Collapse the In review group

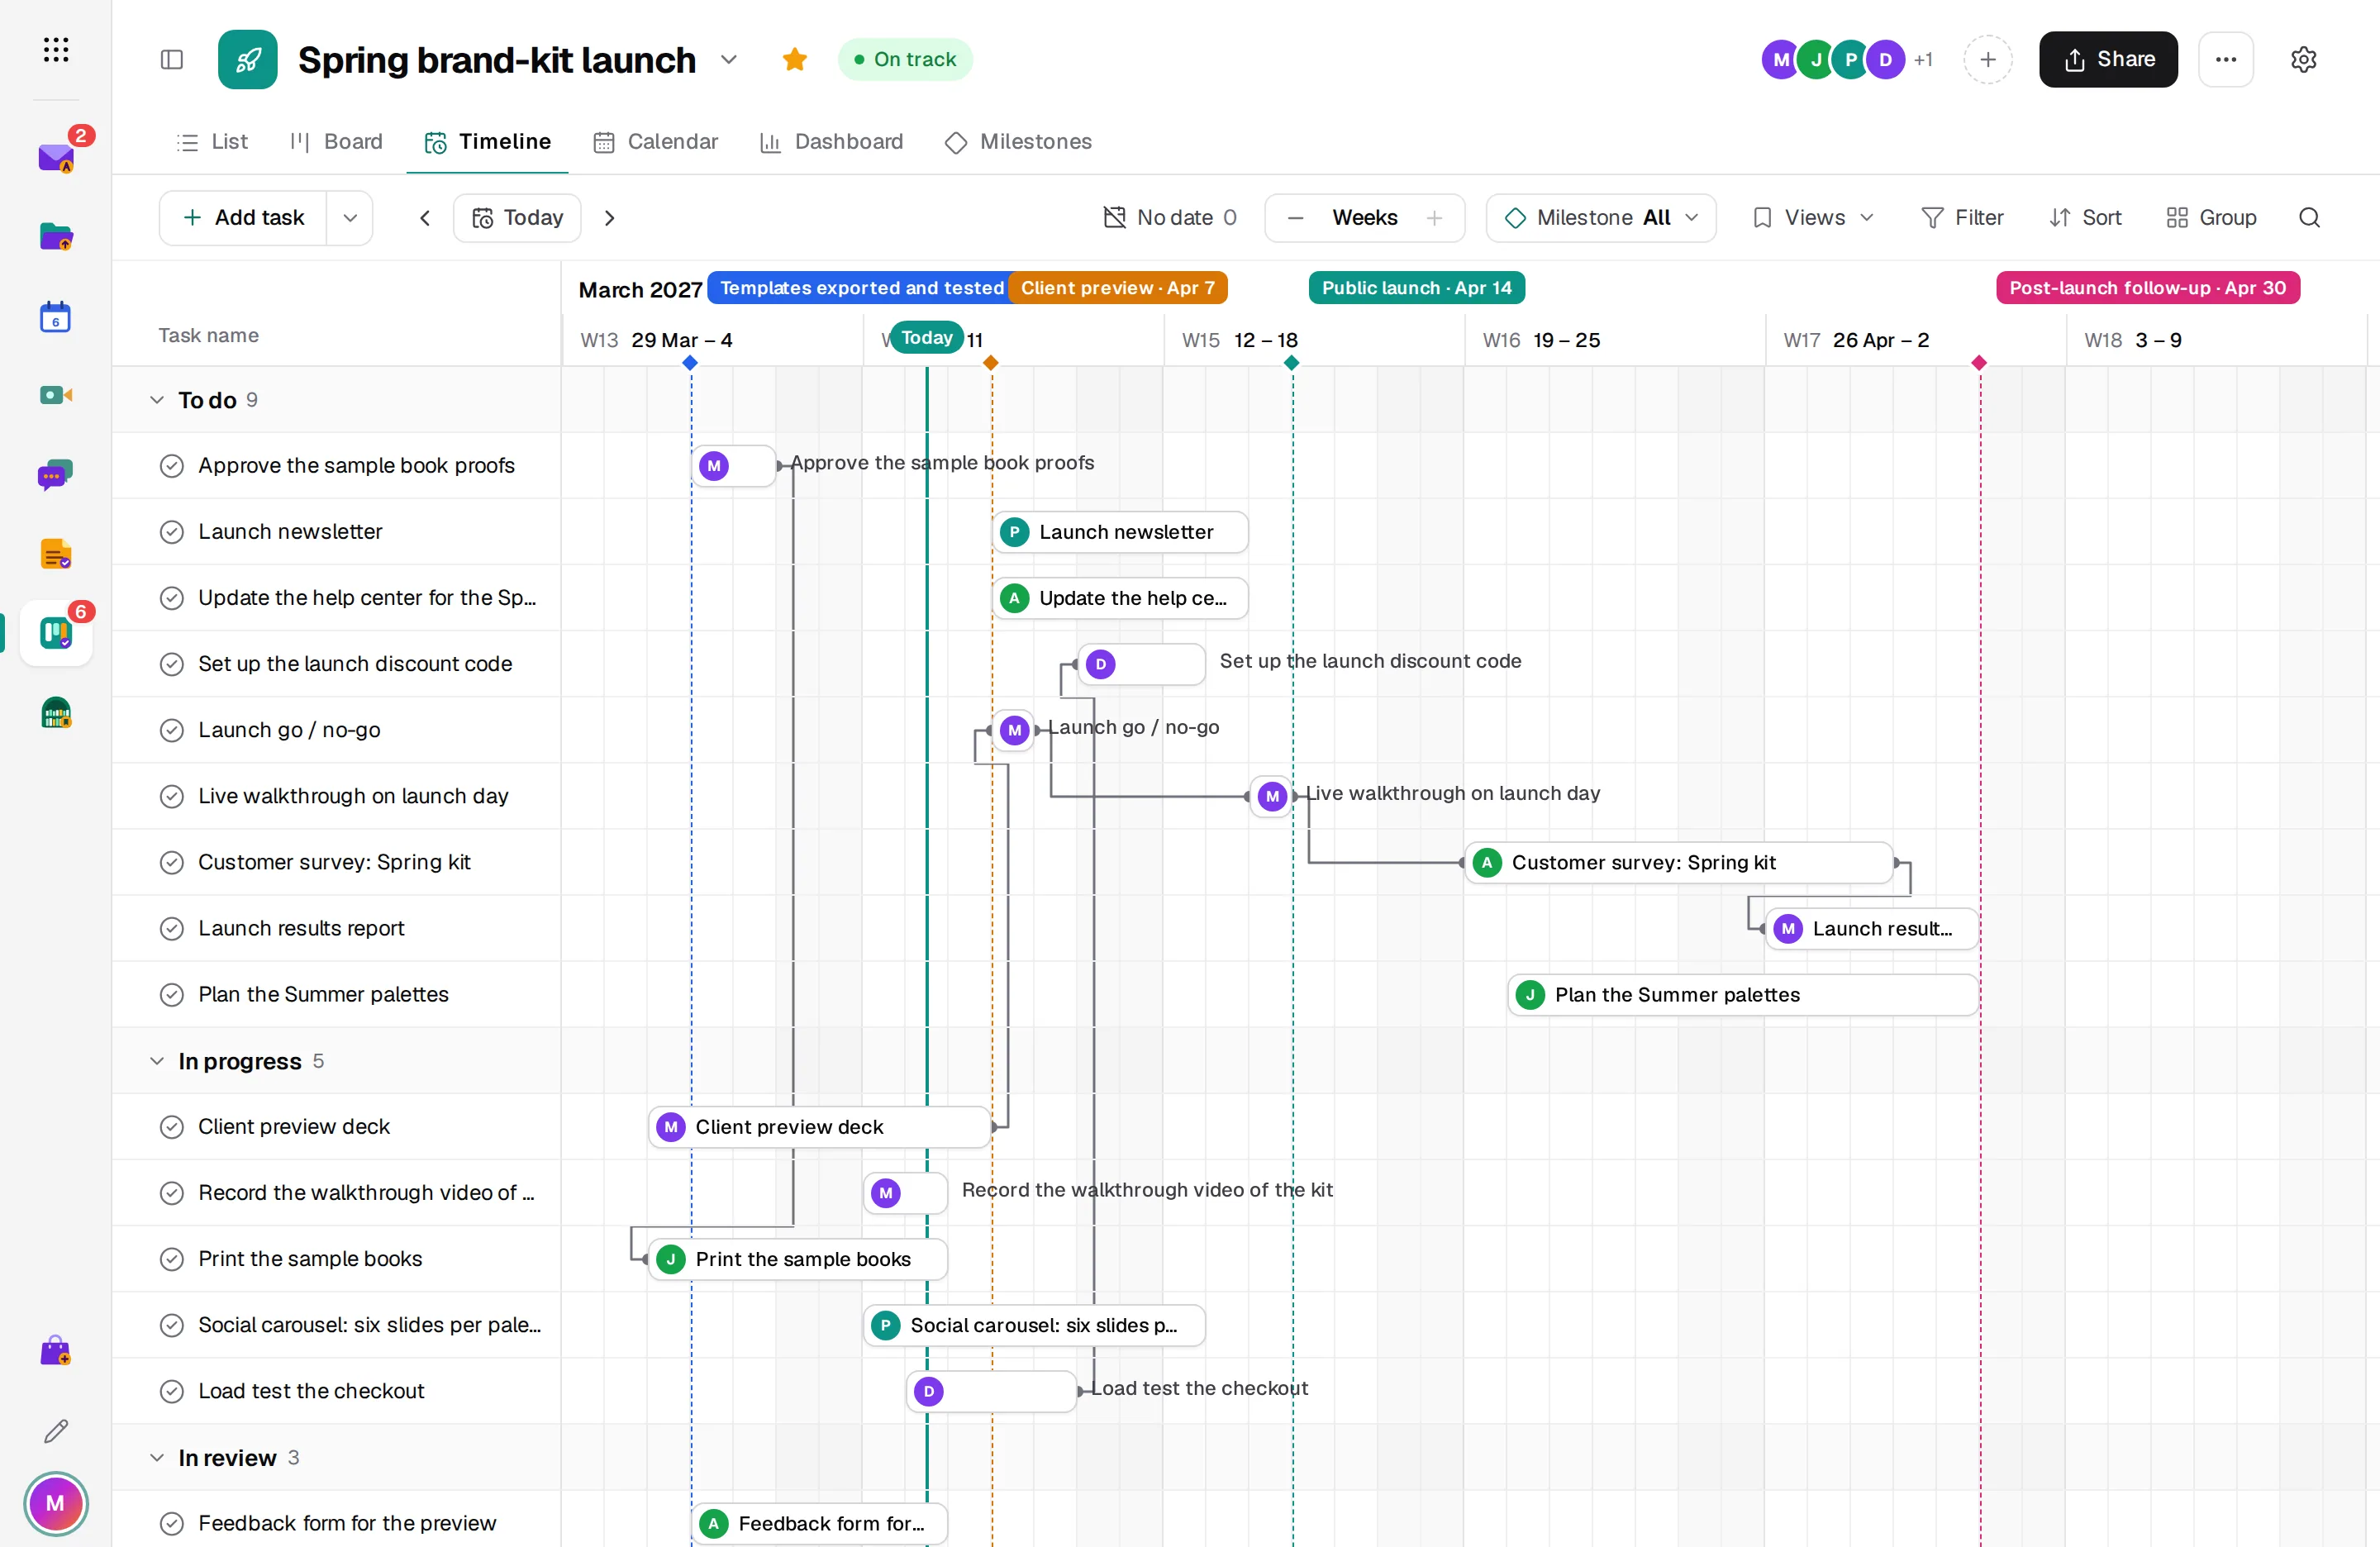[x=156, y=1457]
